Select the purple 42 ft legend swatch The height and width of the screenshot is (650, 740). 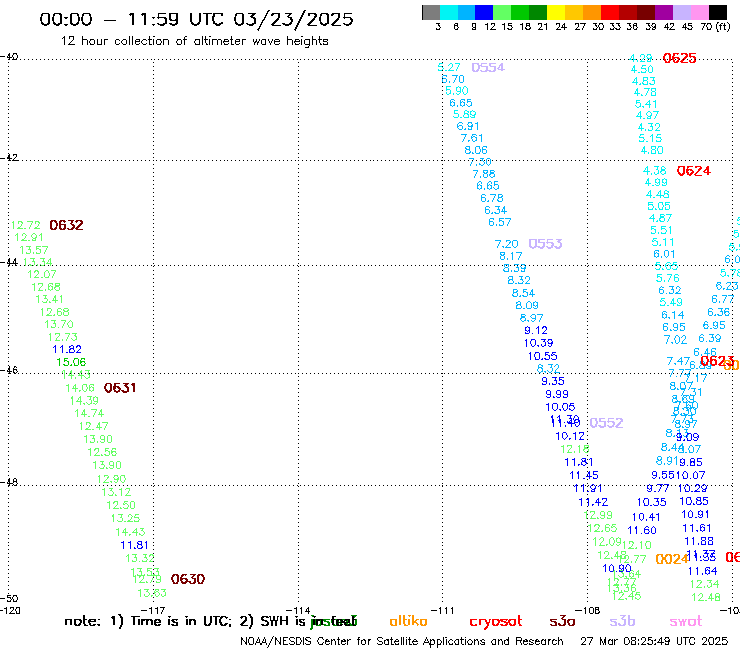pos(663,12)
